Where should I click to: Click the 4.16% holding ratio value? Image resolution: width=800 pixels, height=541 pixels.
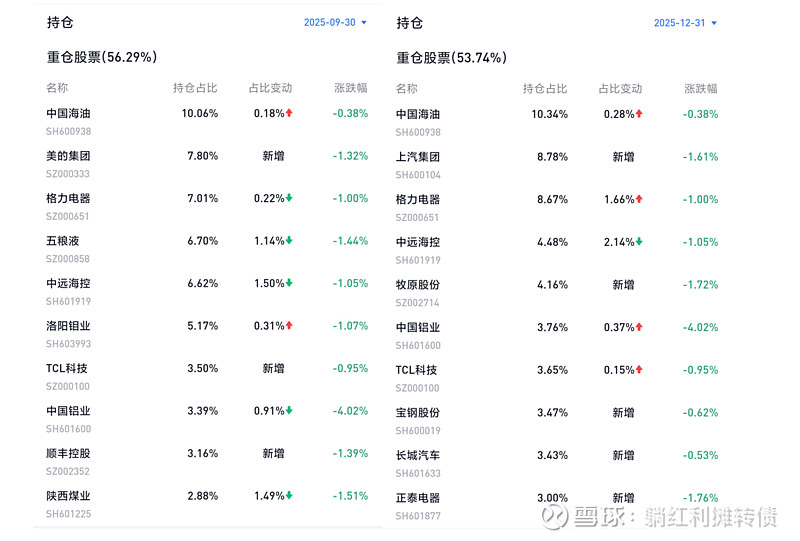[x=553, y=285]
